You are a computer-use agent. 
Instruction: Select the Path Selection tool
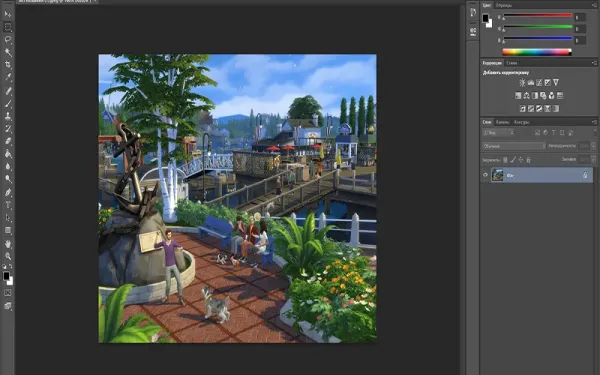[x=8, y=218]
